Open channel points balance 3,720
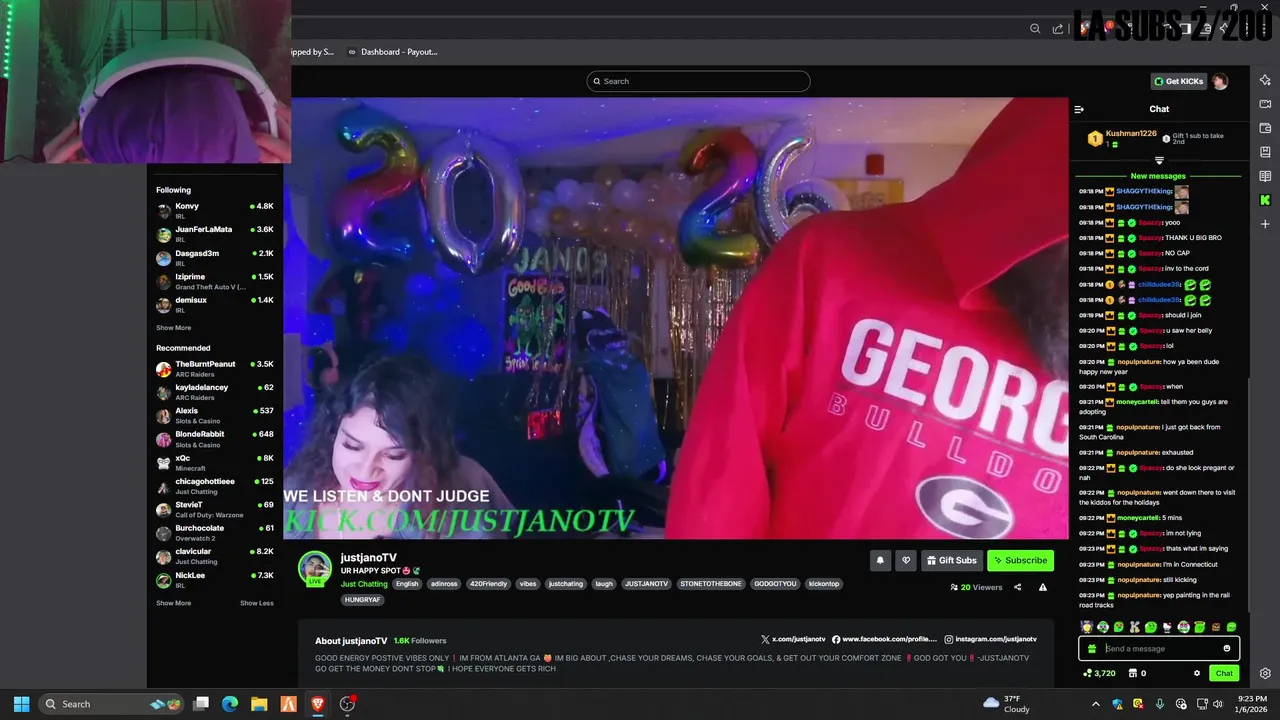The height and width of the screenshot is (720, 1280). pos(1099,673)
